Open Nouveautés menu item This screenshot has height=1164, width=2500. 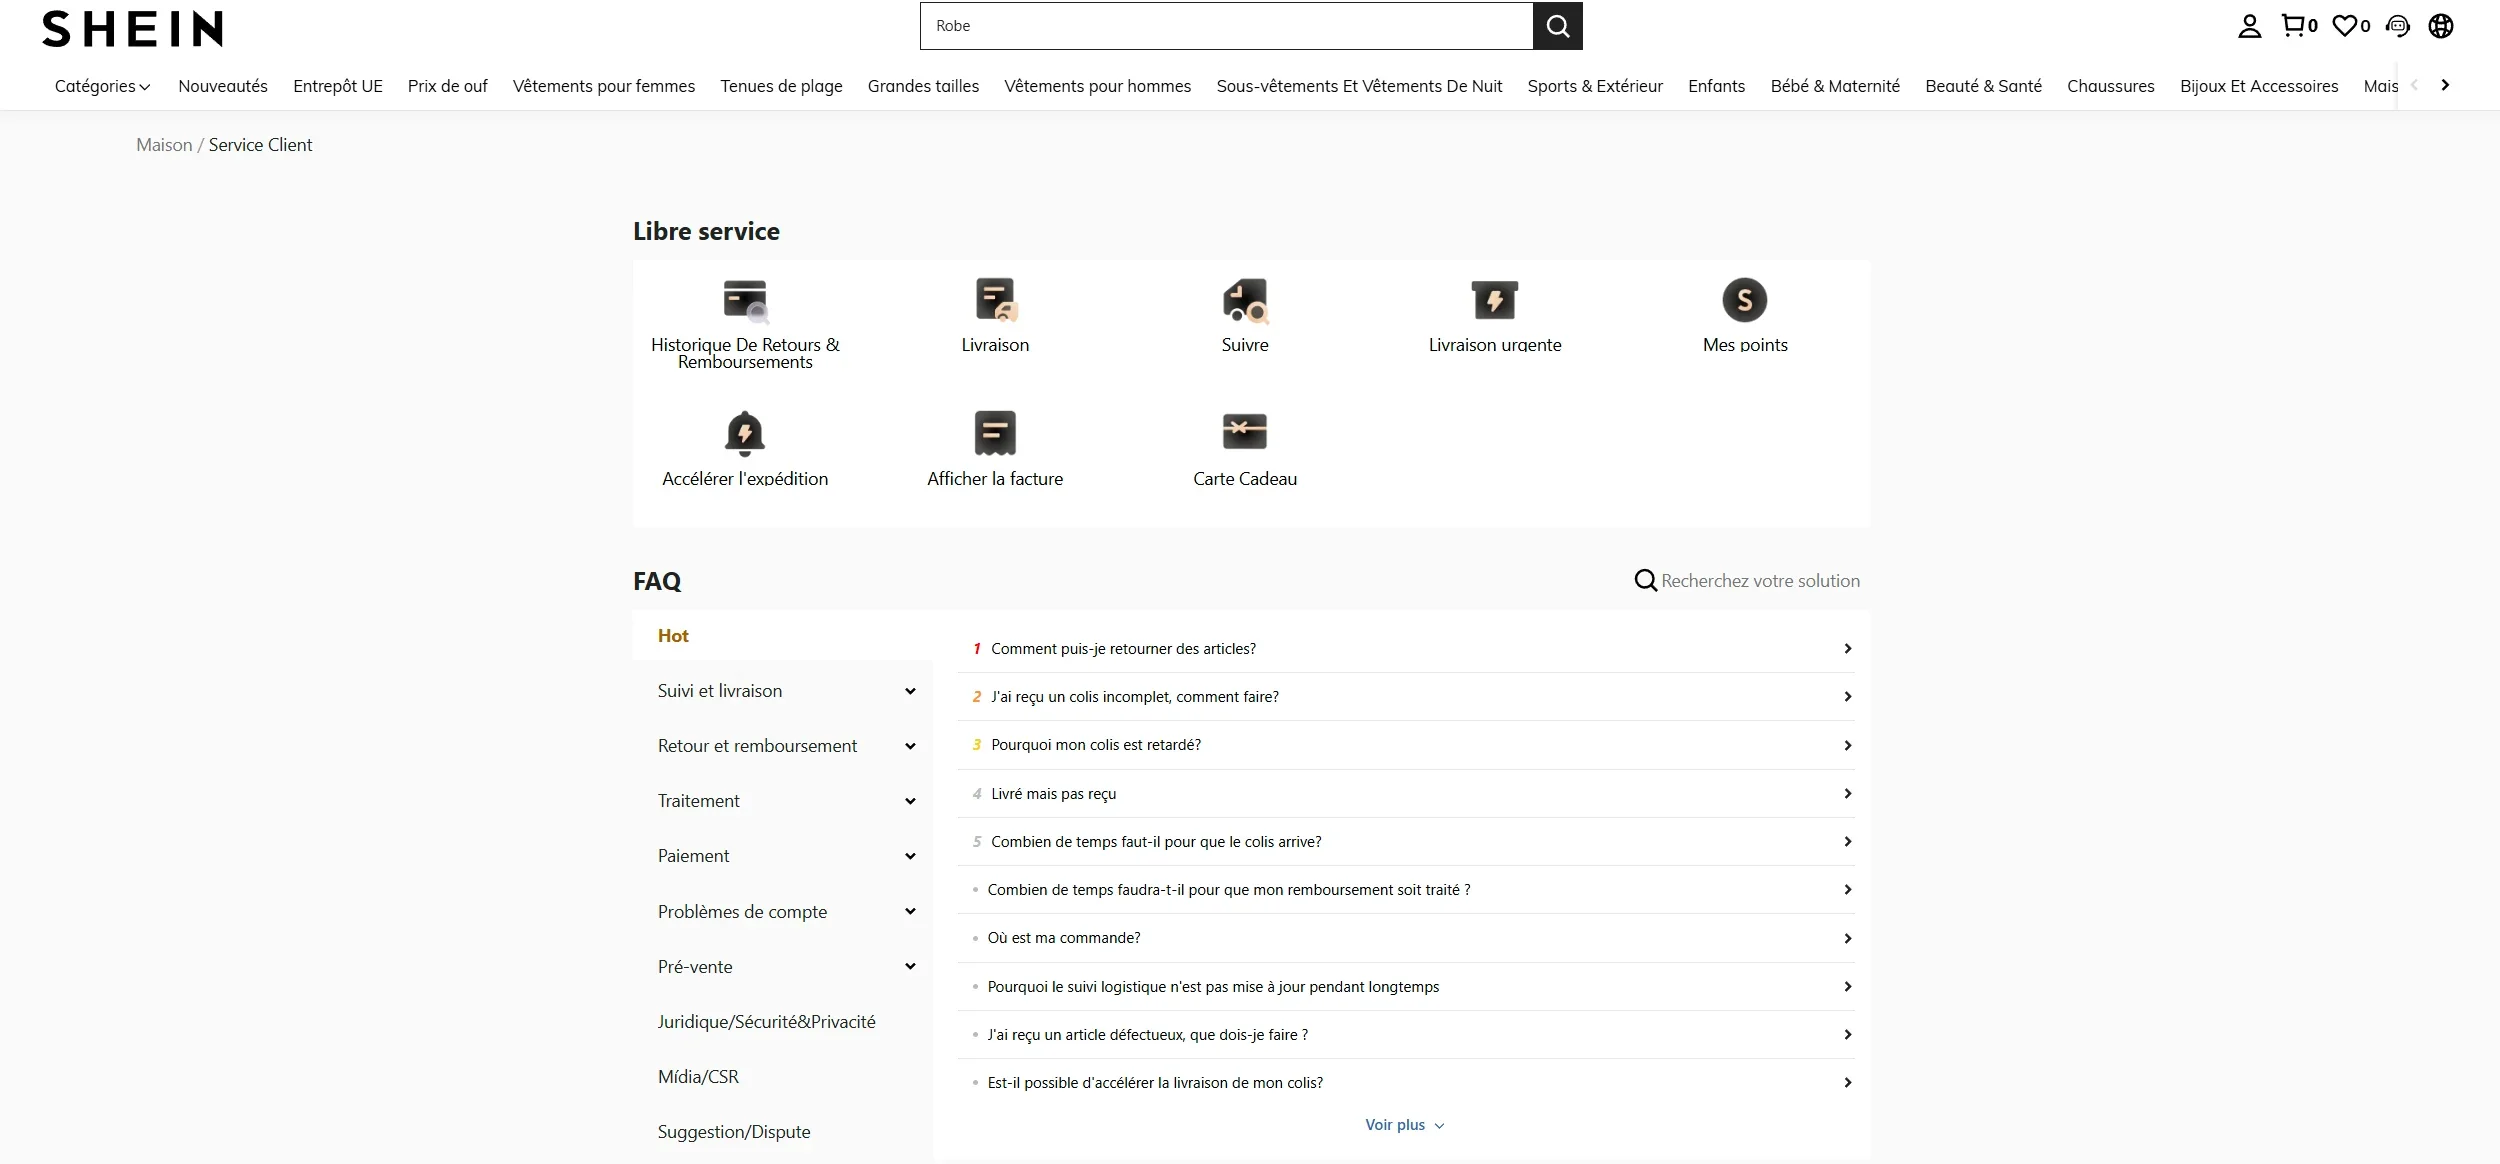(223, 86)
